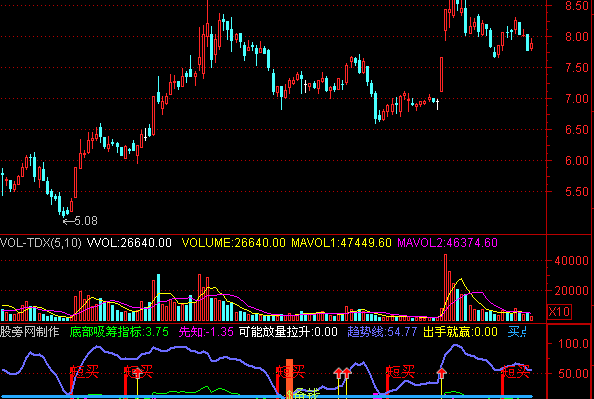Select the MAVOL1:47449.60 moving average label
Screen dimensions: 594x399
click(341, 243)
